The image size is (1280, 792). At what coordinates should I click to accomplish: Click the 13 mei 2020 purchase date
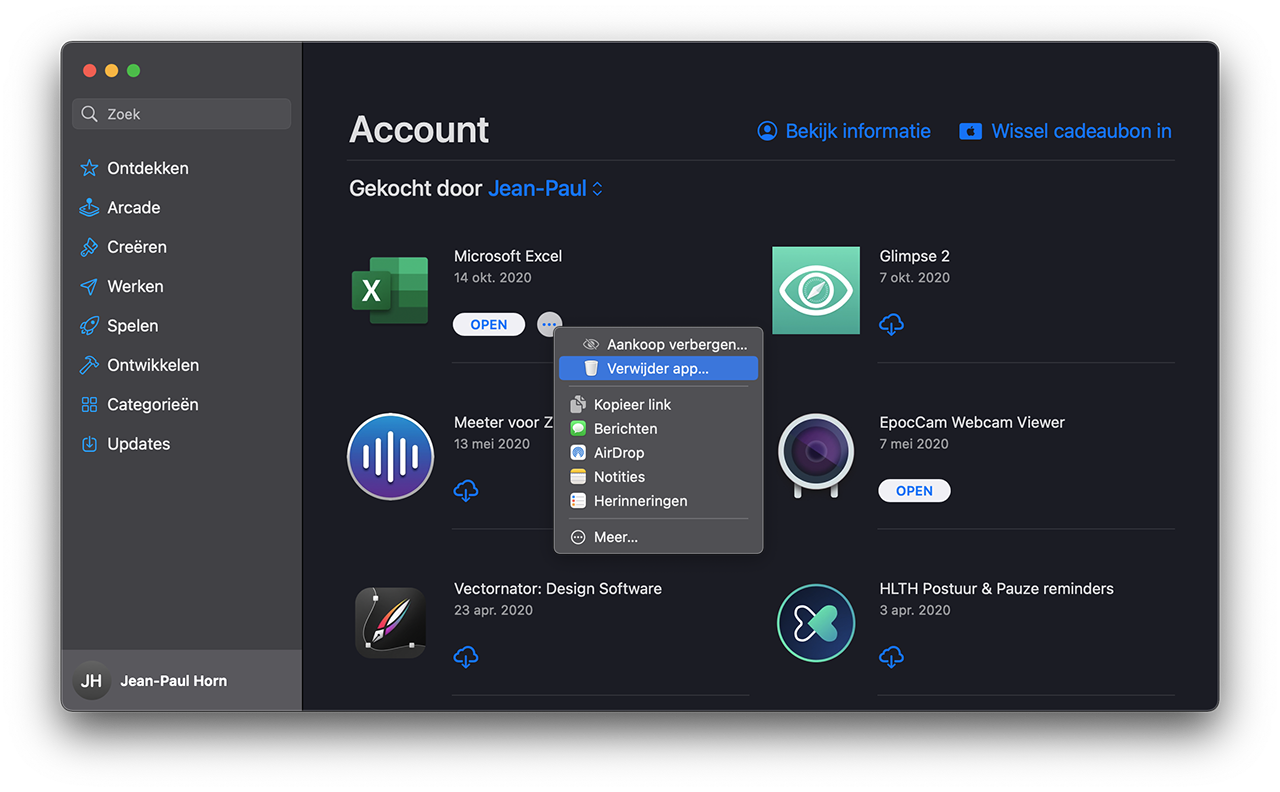coord(492,444)
